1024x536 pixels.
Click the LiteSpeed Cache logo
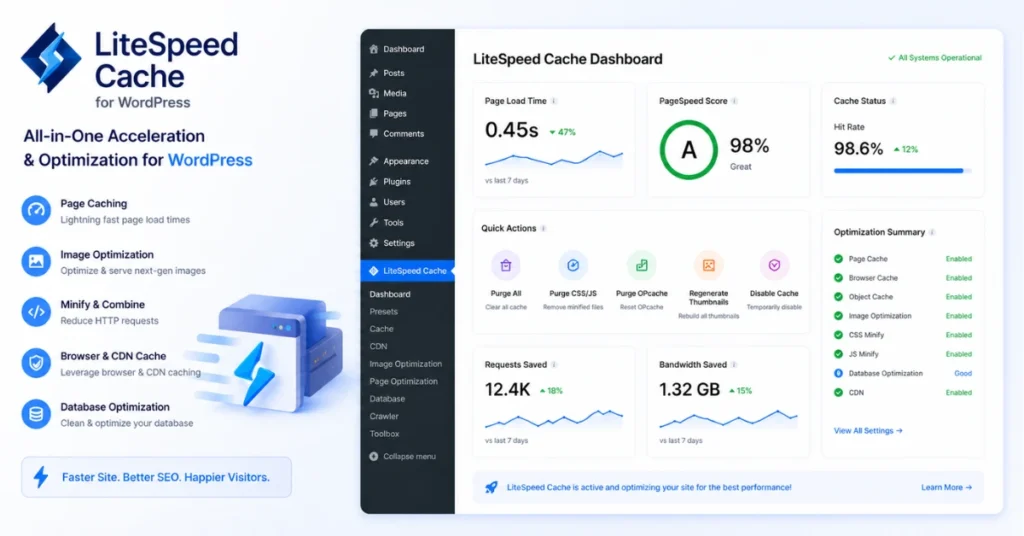tap(51, 57)
